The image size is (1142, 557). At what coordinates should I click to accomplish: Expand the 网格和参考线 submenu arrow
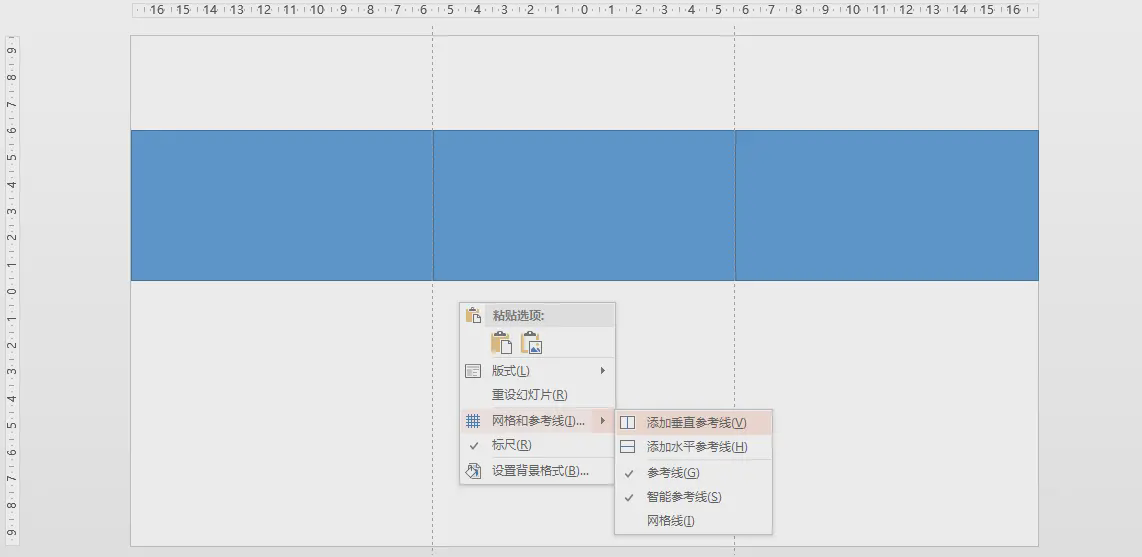602,421
